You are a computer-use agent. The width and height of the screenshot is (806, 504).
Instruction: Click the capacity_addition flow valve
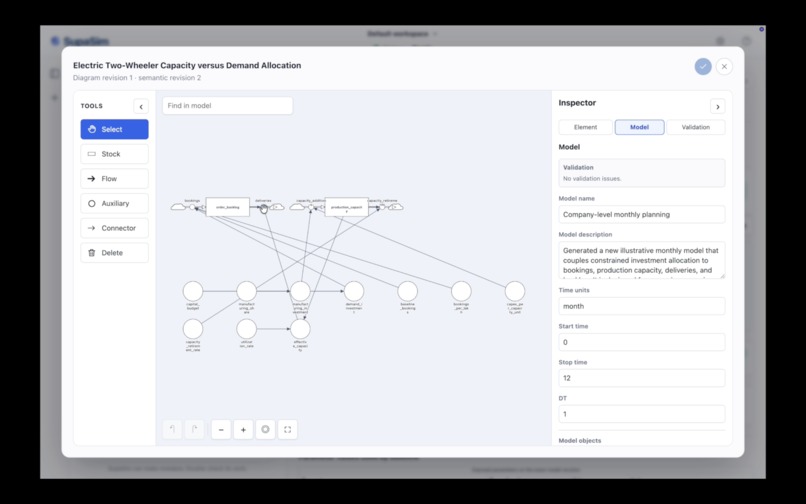311,207
